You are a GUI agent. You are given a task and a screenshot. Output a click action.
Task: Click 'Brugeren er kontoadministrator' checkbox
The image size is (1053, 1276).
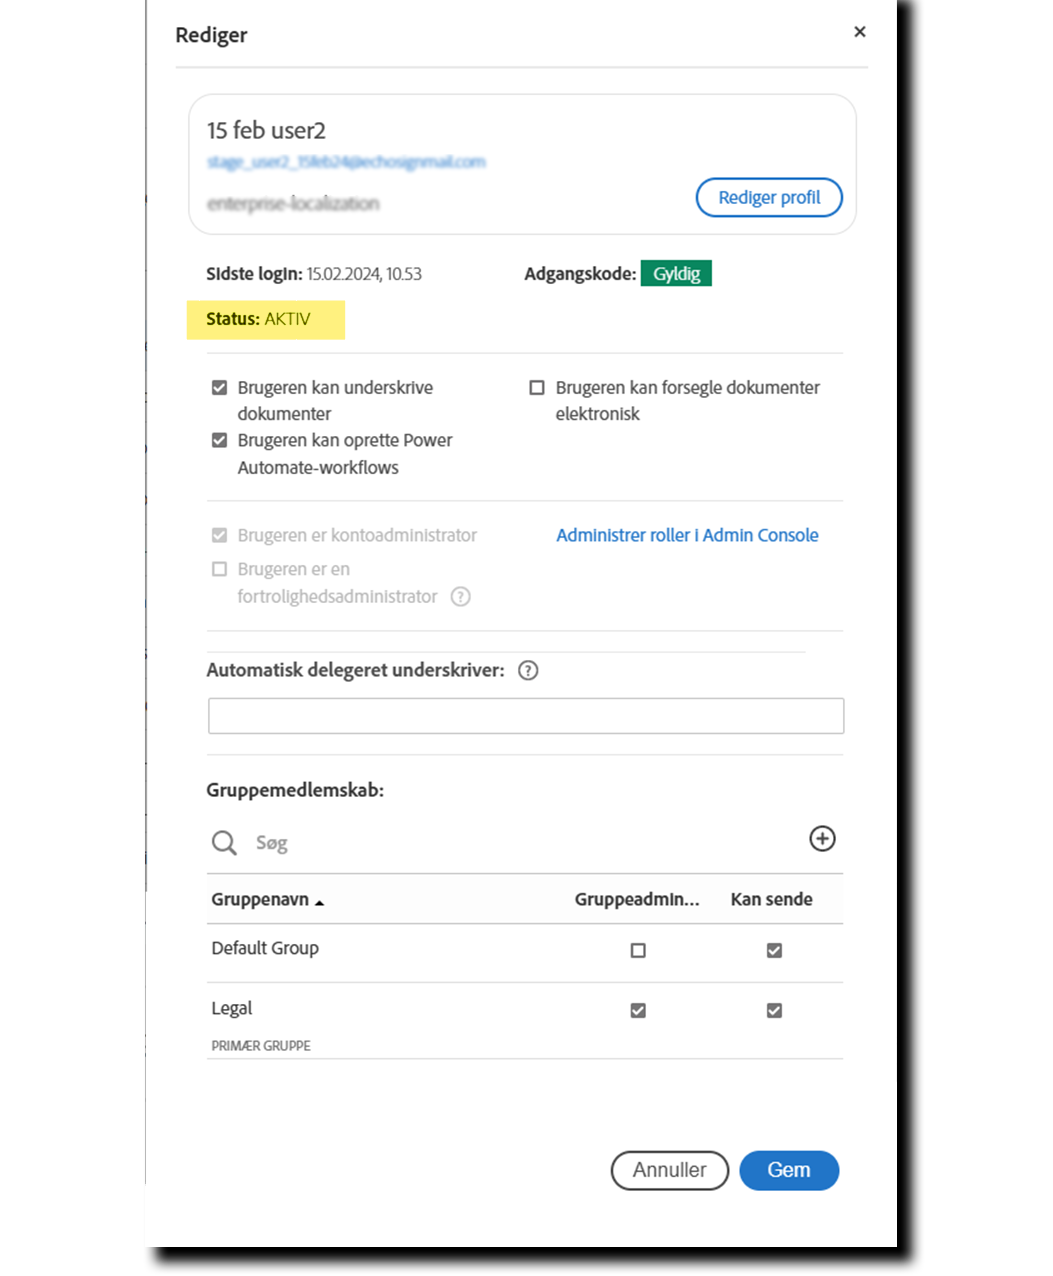point(219,535)
